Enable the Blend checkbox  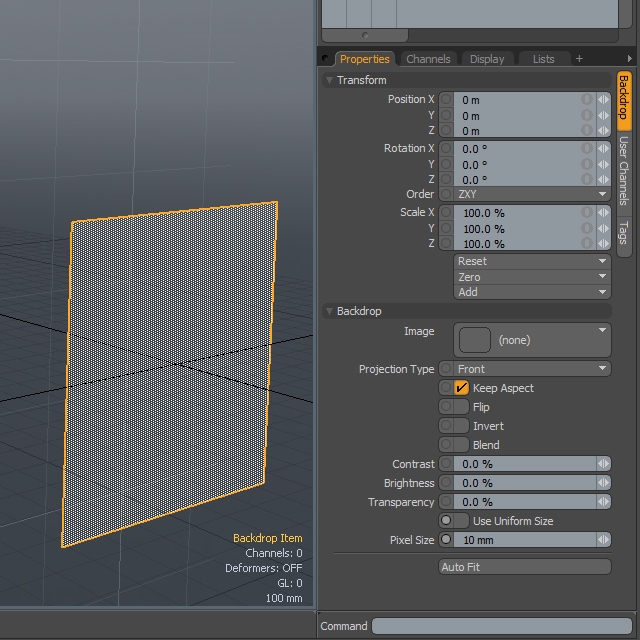tap(461, 444)
